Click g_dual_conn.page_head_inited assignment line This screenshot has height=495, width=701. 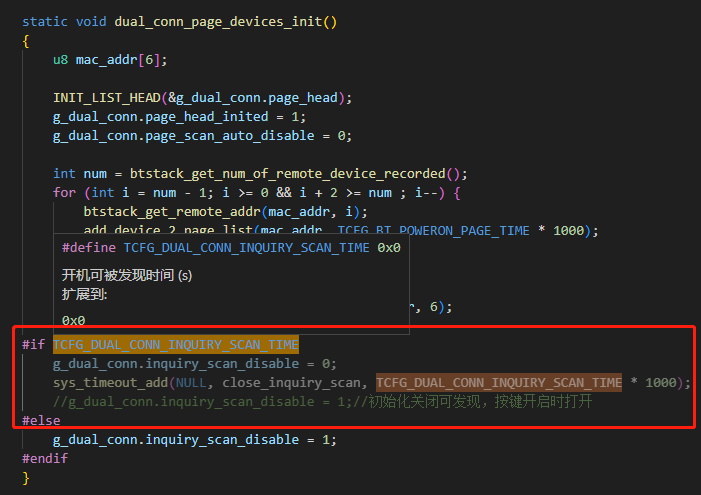(179, 117)
